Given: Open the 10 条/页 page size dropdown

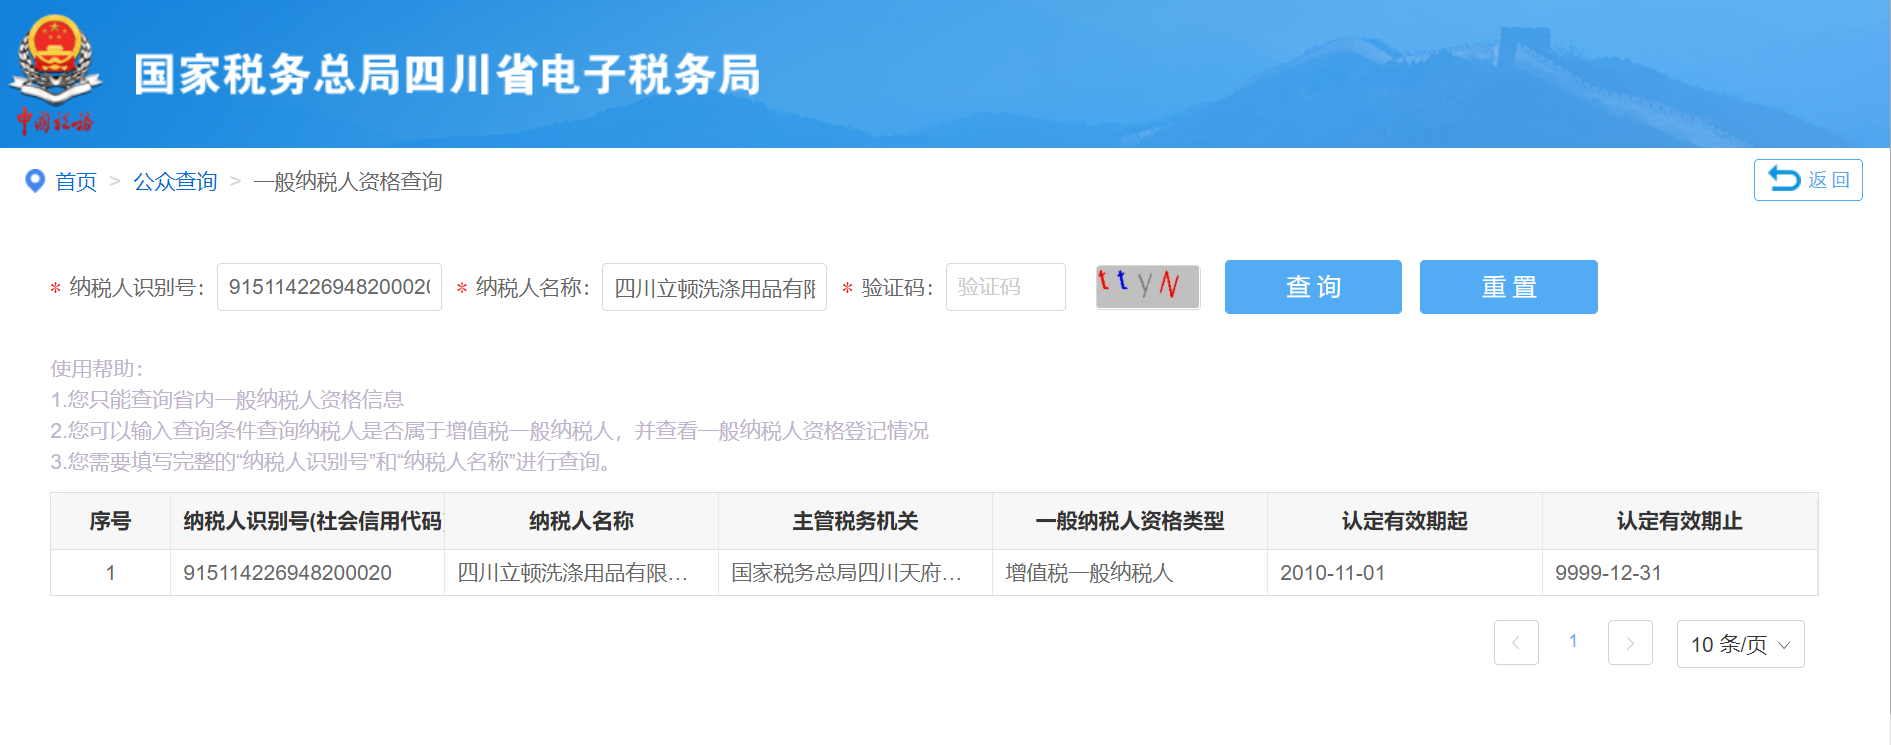Looking at the screenshot, I should coord(1740,644).
